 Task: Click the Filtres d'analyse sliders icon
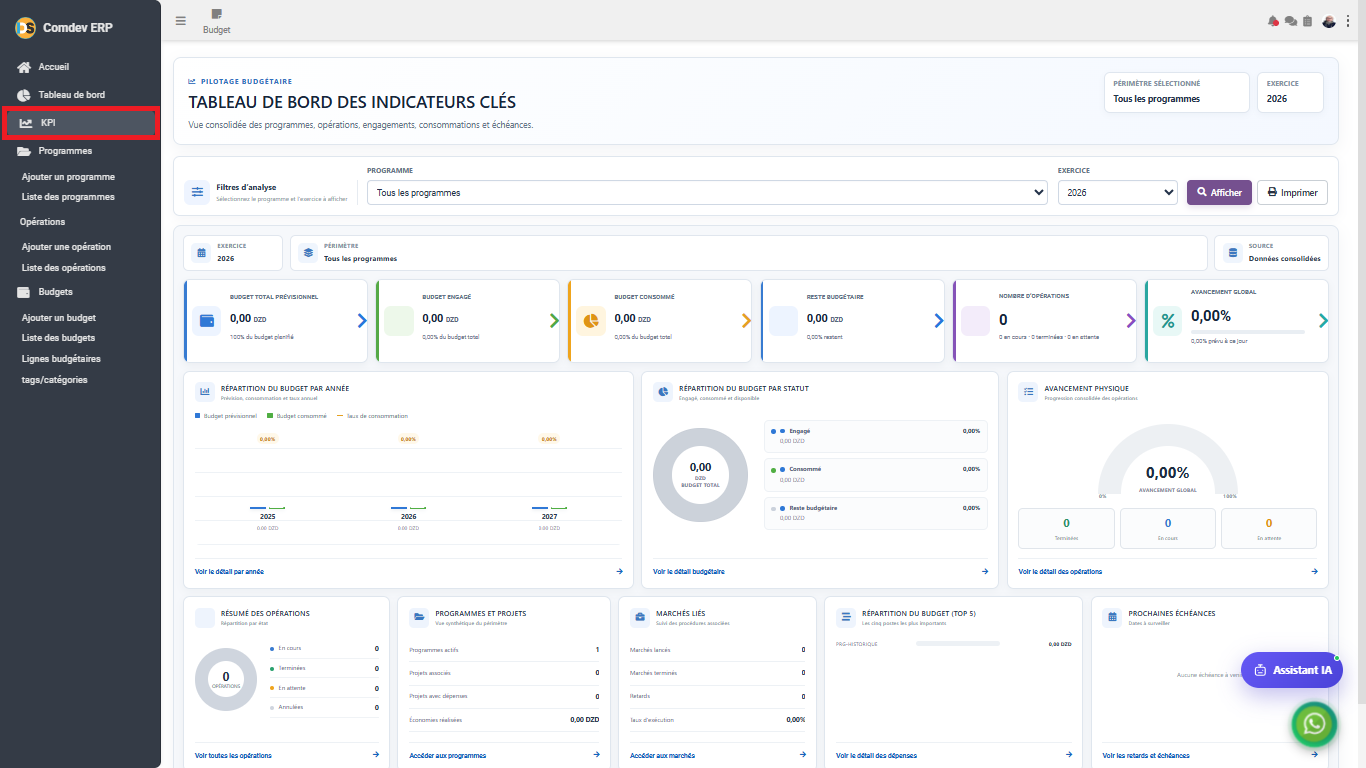coord(197,192)
